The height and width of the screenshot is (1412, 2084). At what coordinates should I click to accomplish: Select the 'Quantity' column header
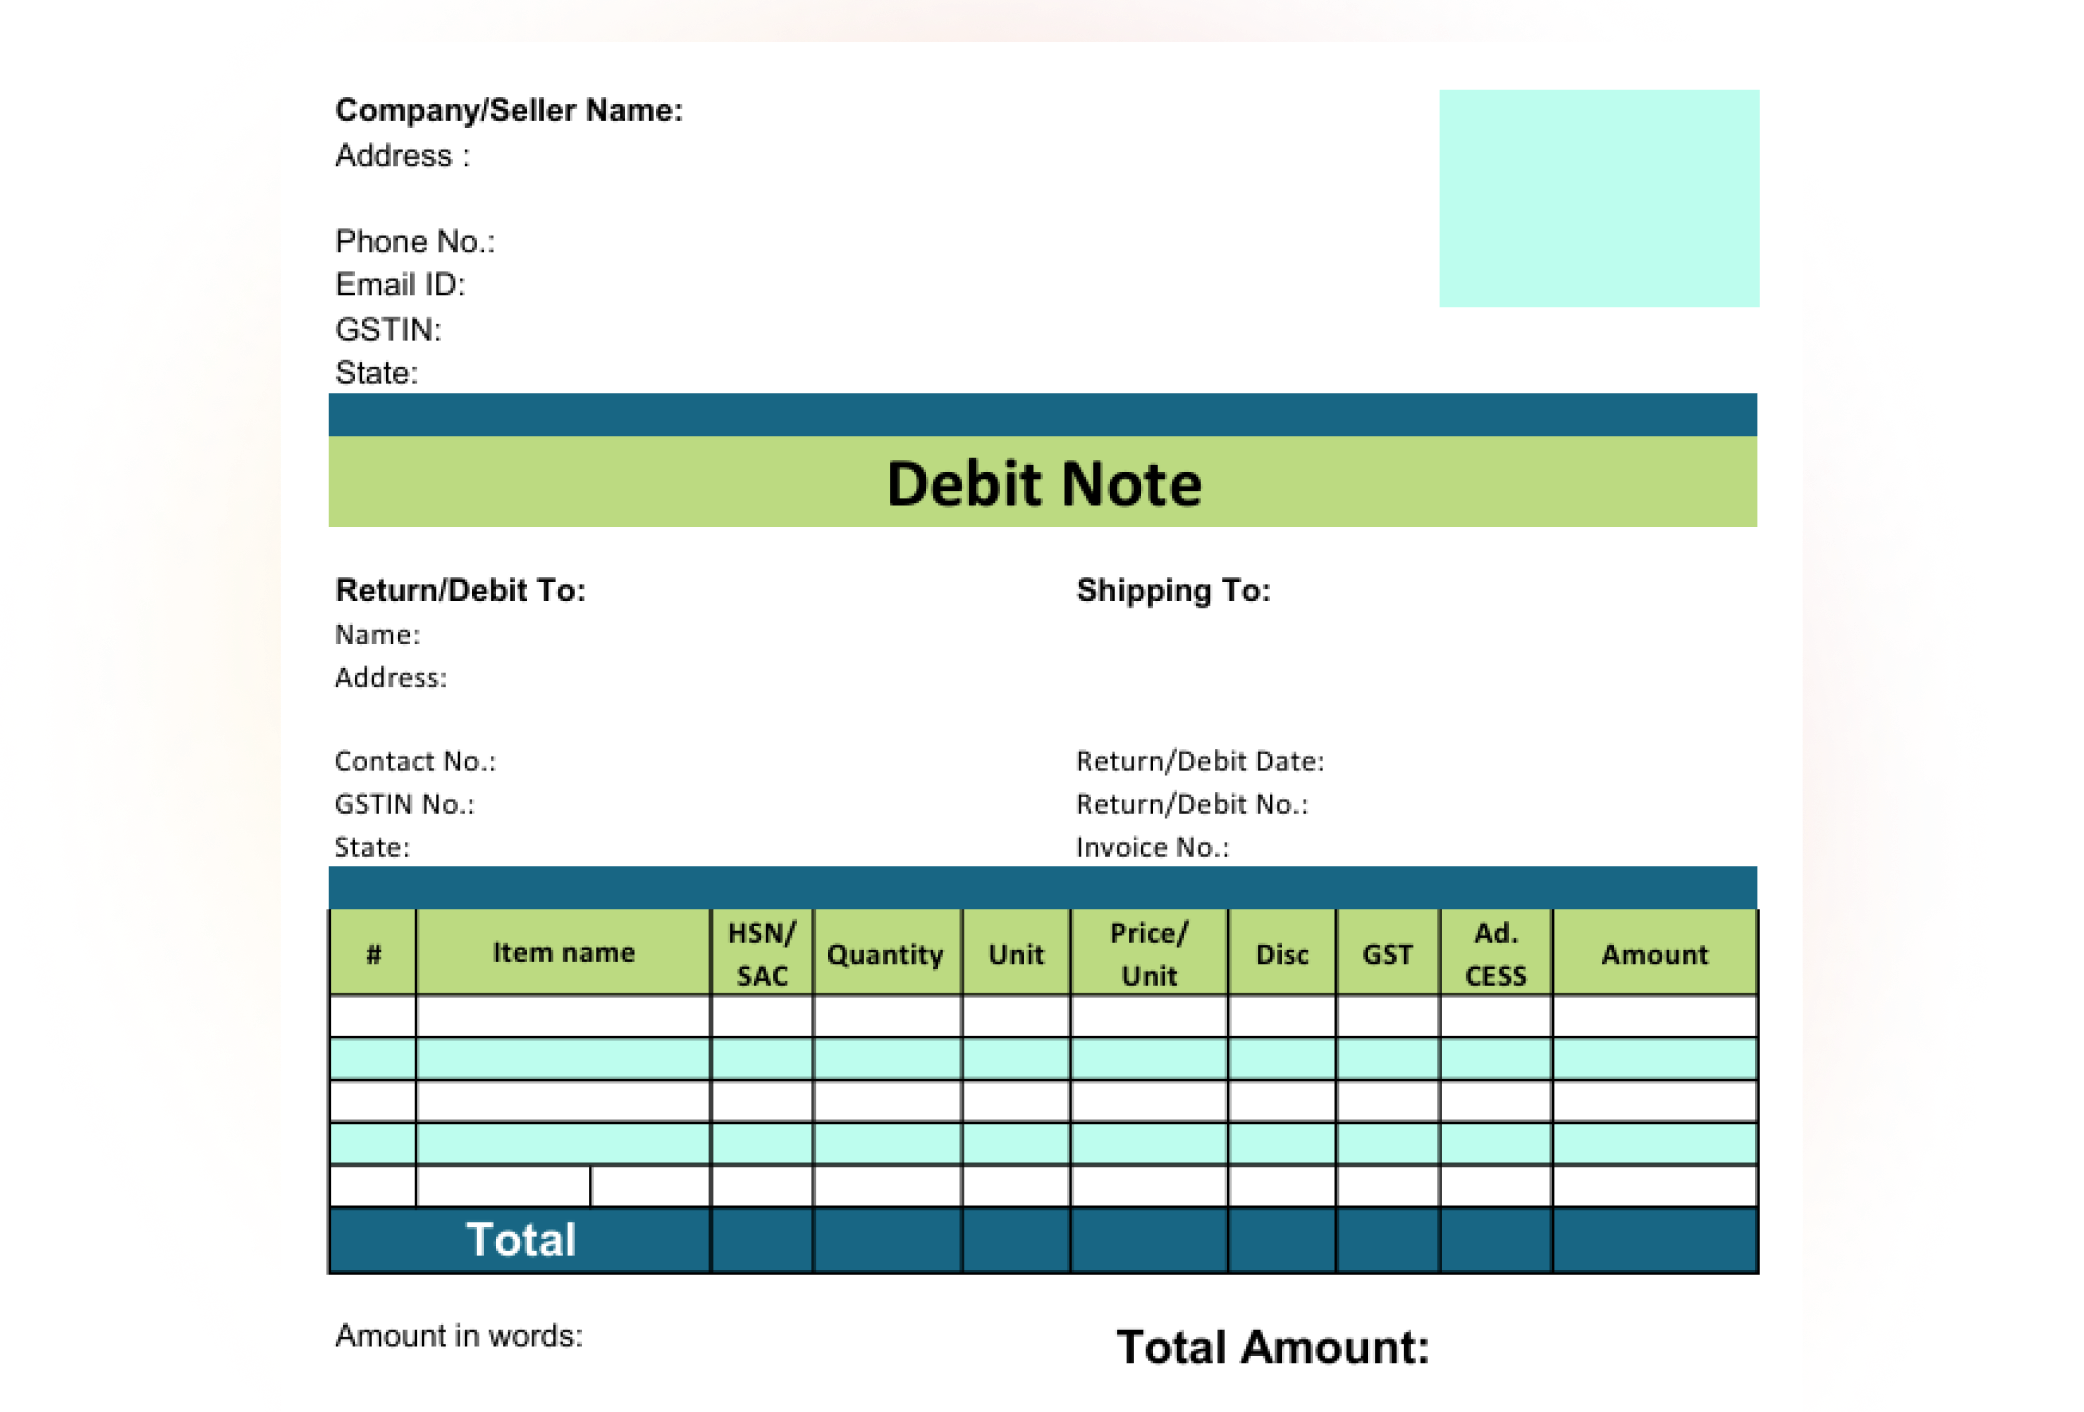pos(886,953)
